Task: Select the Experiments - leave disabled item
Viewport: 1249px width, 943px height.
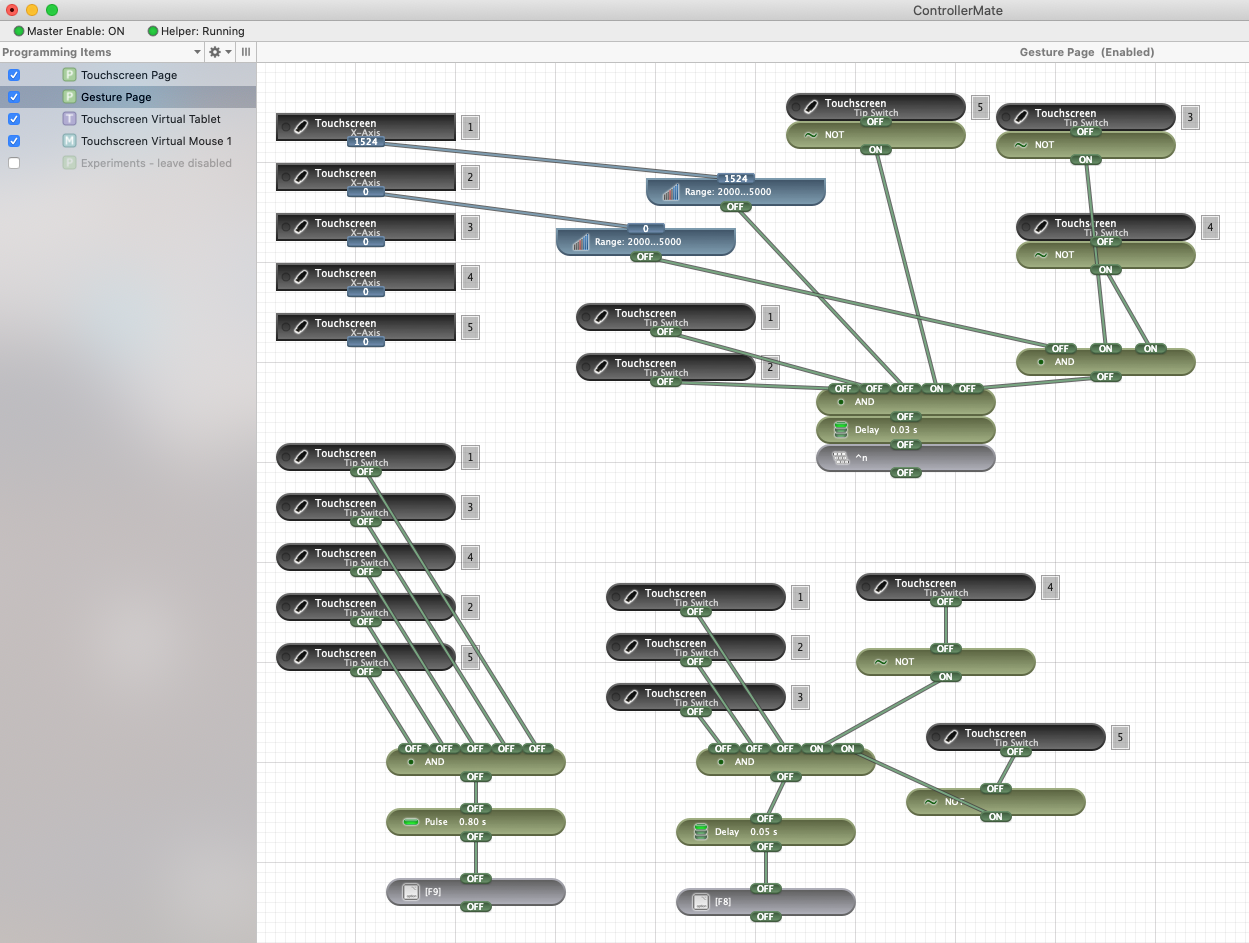Action: [x=155, y=163]
